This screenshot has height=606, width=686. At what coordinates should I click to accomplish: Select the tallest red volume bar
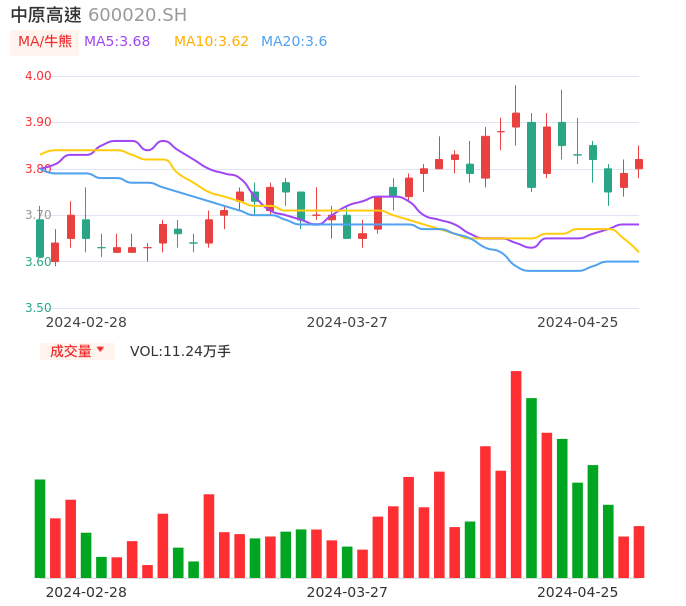click(516, 474)
